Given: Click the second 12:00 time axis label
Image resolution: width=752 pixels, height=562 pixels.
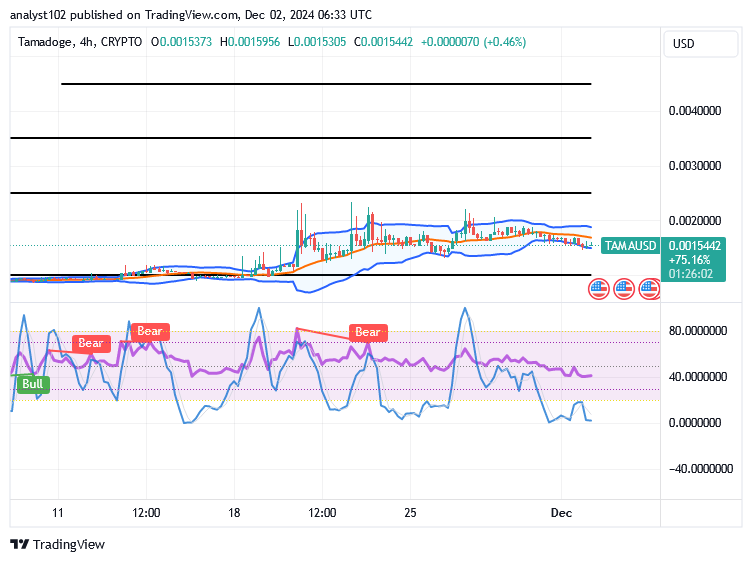Looking at the screenshot, I should pyautogui.click(x=322, y=513).
